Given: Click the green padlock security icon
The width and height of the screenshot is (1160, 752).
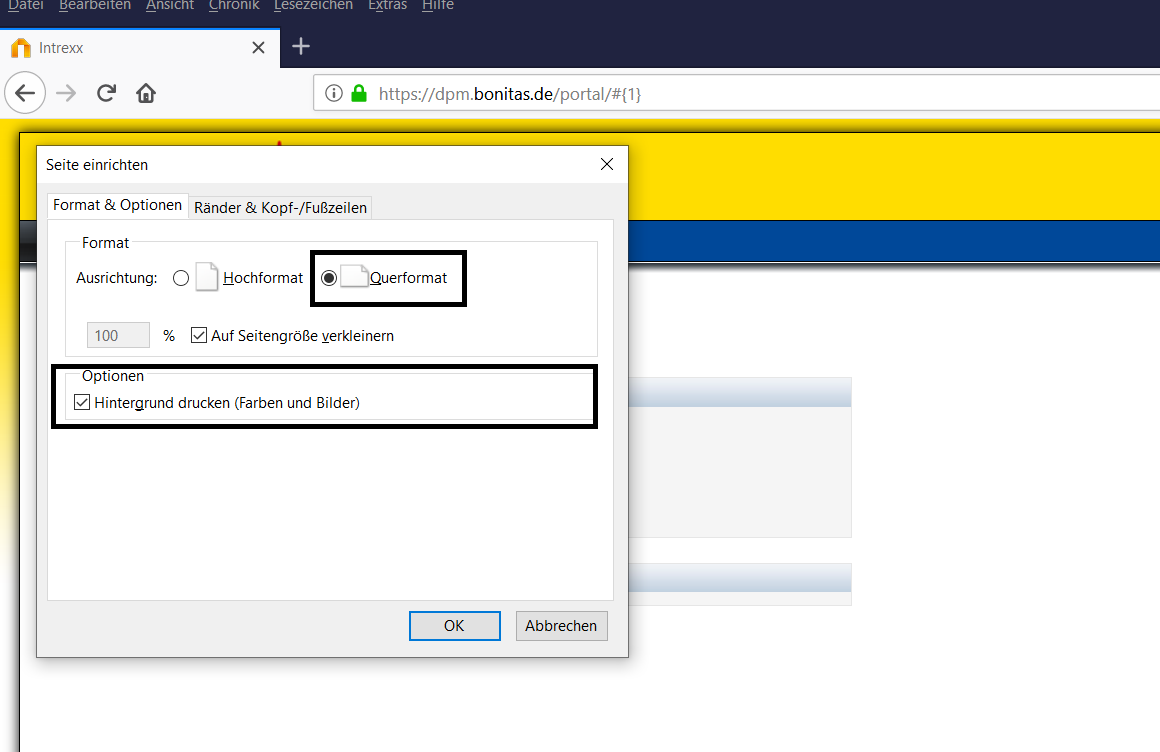Looking at the screenshot, I should click(x=359, y=94).
